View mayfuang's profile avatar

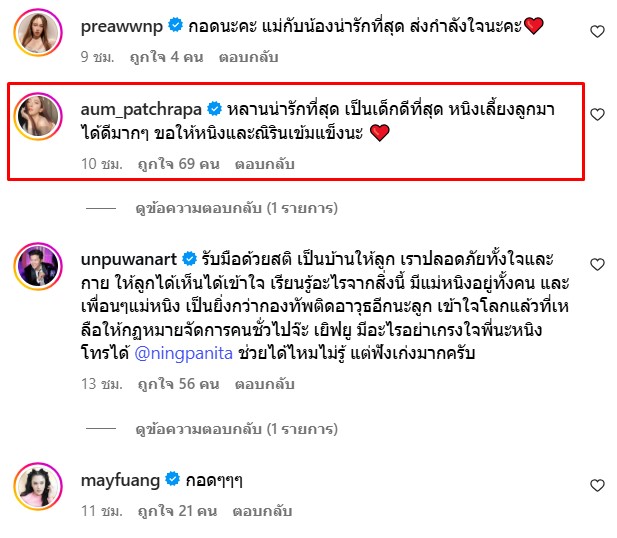[x=38, y=486]
